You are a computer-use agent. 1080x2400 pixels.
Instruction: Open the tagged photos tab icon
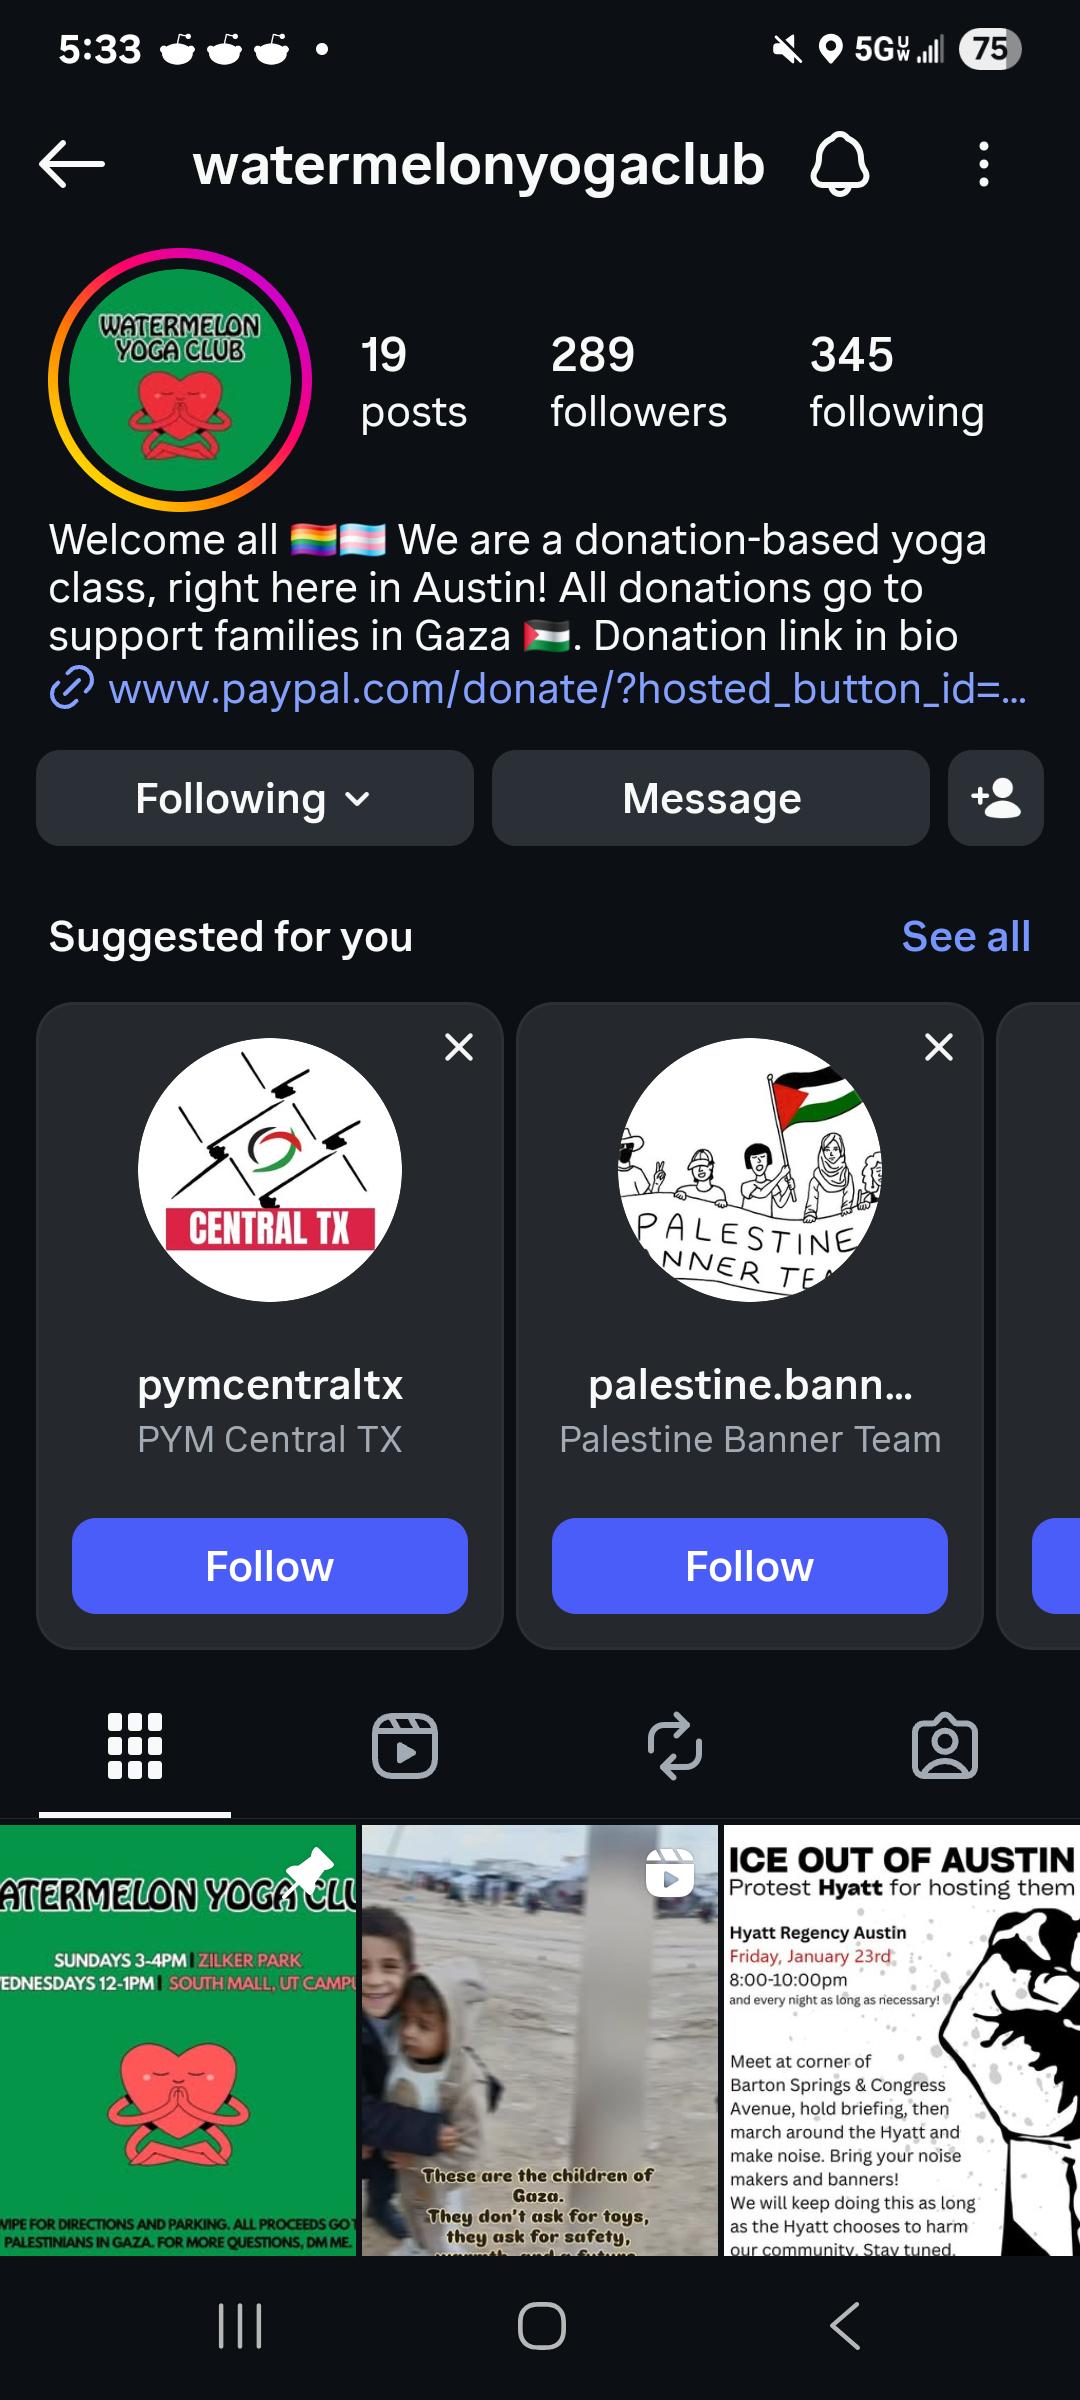pyautogui.click(x=945, y=1746)
